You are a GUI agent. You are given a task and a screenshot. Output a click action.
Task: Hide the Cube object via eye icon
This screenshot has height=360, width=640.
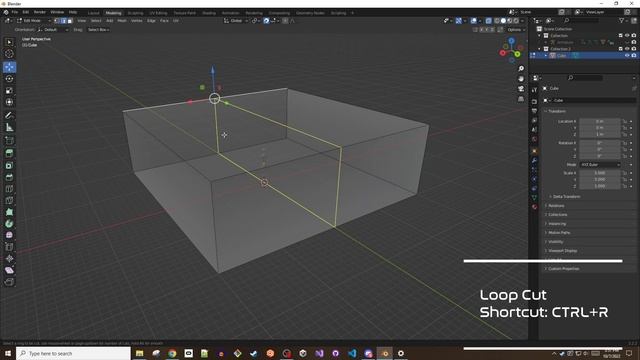point(627,56)
